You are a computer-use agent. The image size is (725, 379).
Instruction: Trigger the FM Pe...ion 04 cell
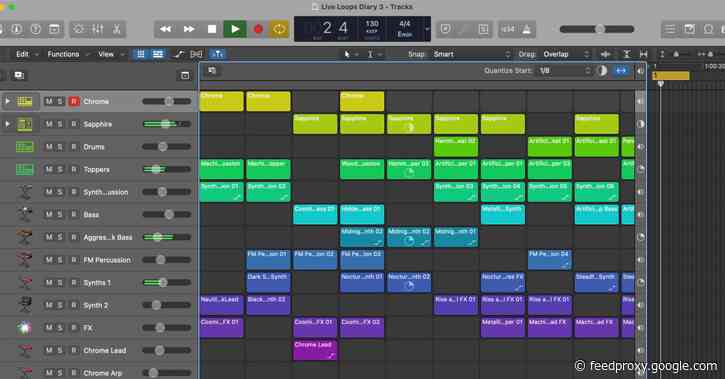click(549, 260)
